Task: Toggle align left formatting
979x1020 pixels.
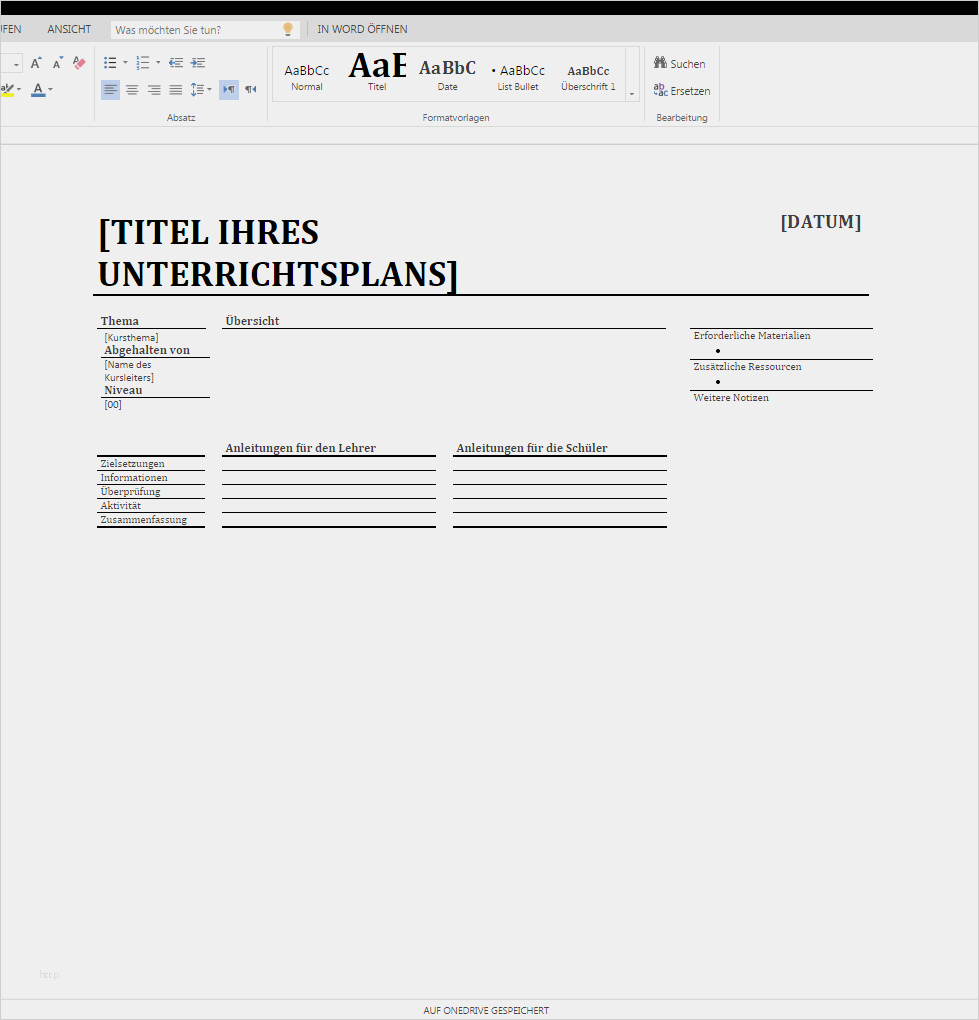Action: [110, 89]
